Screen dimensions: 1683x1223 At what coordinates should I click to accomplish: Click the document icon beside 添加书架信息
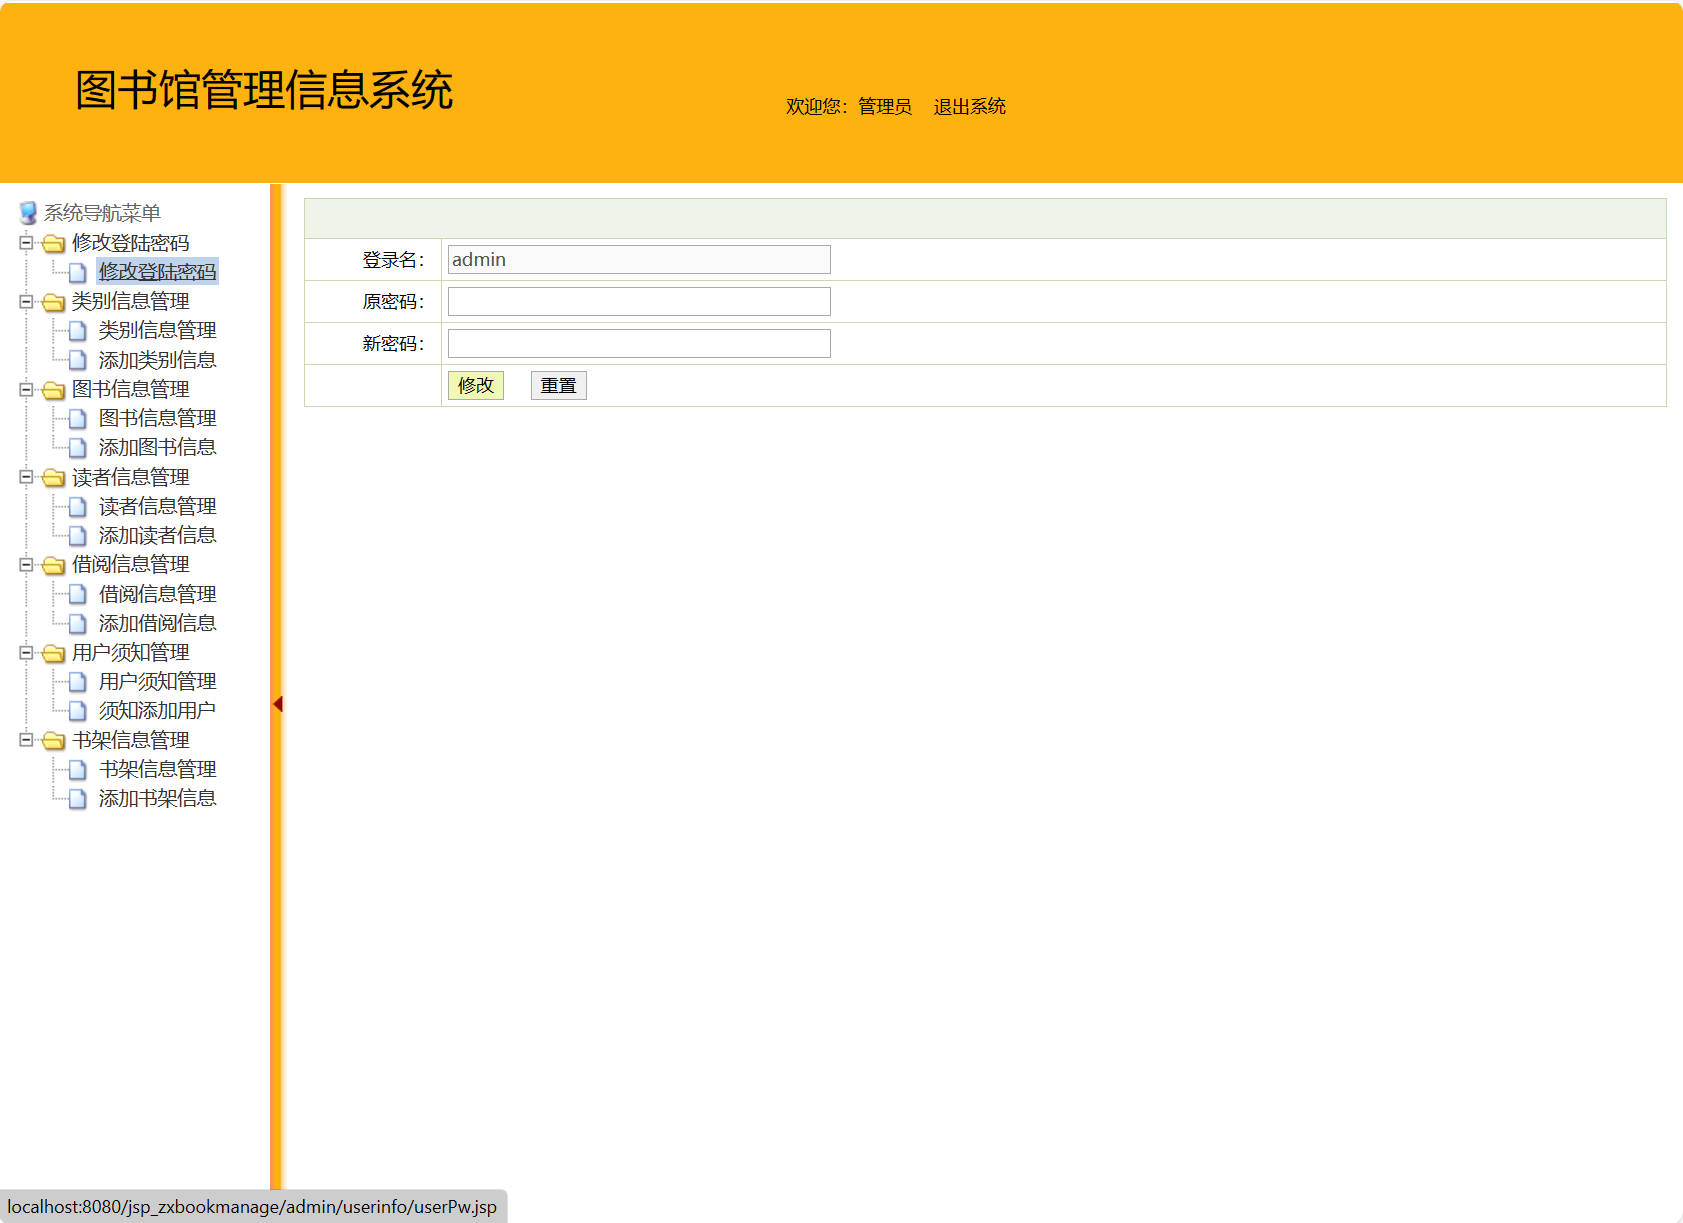coord(78,798)
